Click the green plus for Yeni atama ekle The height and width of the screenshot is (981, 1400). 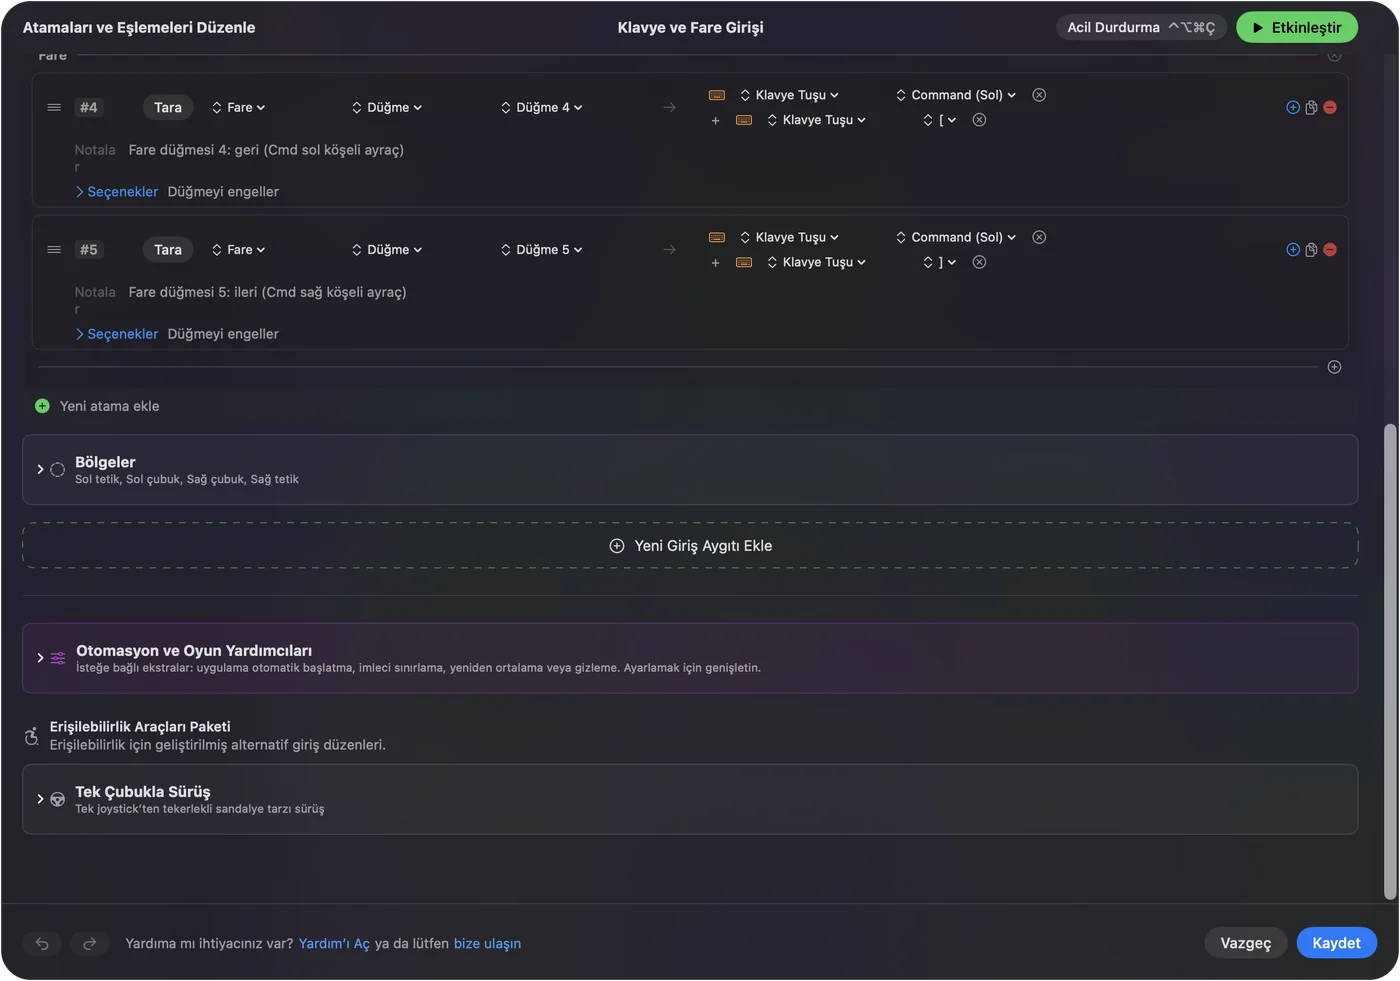click(42, 406)
